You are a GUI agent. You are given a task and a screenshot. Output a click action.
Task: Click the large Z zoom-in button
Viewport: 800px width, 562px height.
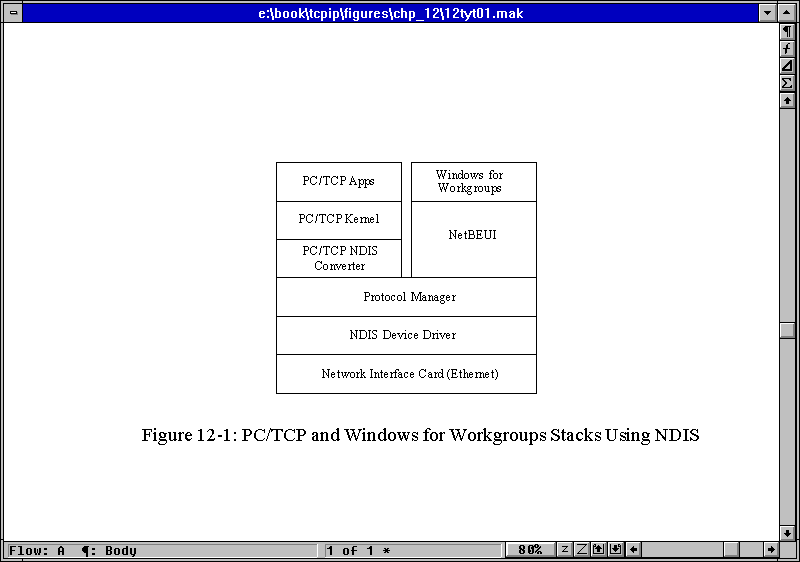(x=581, y=550)
